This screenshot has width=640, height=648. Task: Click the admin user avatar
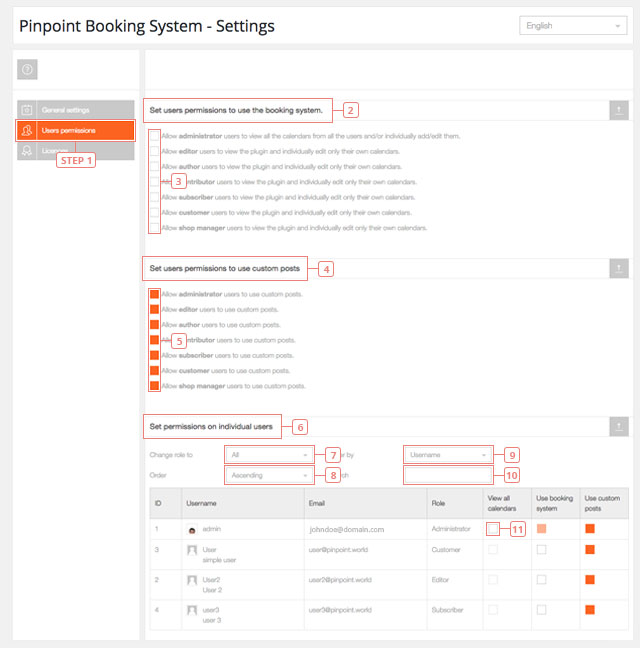(x=192, y=527)
